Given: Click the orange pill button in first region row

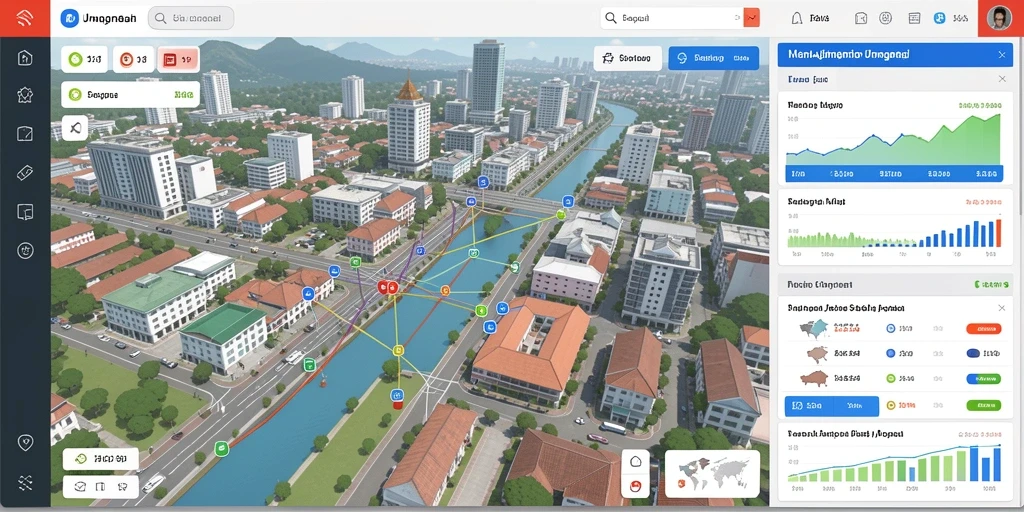Looking at the screenshot, I should (984, 328).
